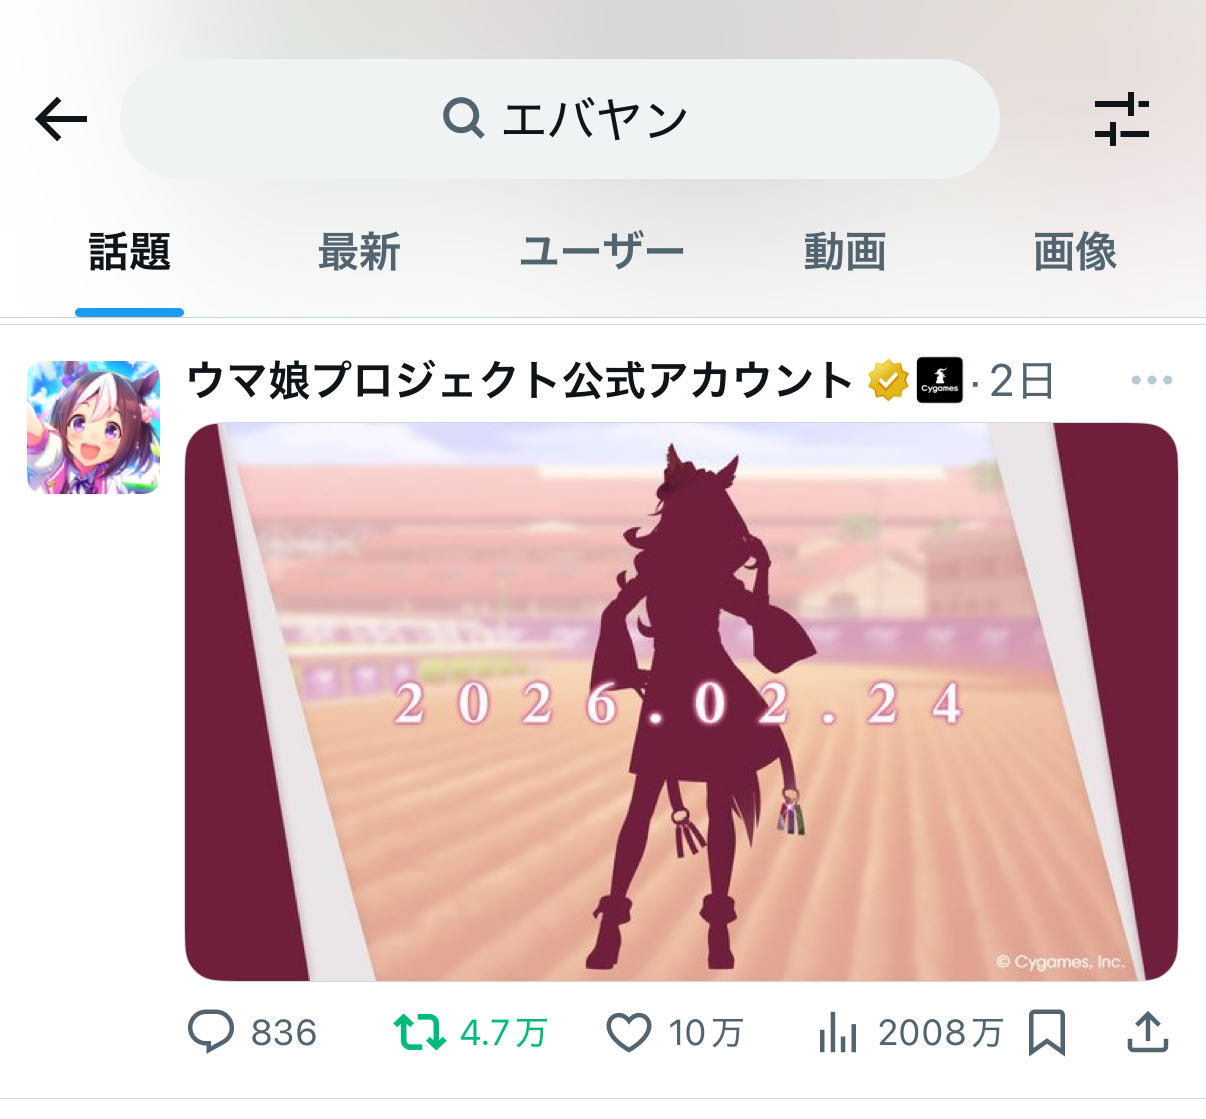Viewport: 1206px width, 1119px height.
Task: Open the reply icon with 836 comments
Action: point(211,1032)
